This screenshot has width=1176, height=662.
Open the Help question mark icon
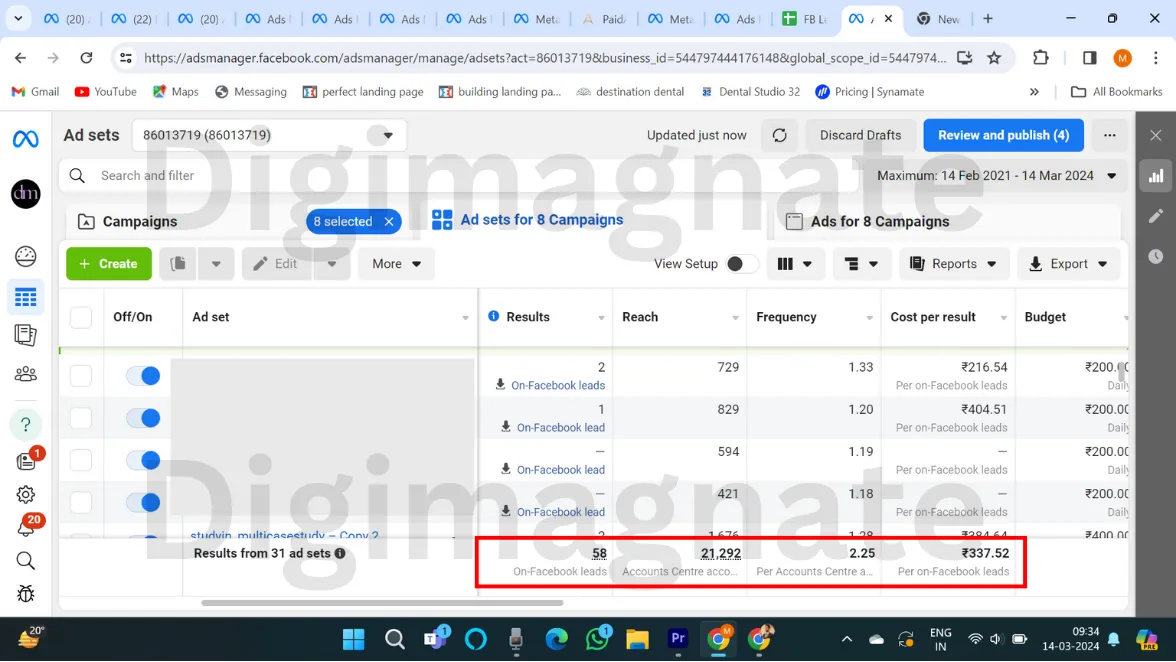click(x=26, y=424)
